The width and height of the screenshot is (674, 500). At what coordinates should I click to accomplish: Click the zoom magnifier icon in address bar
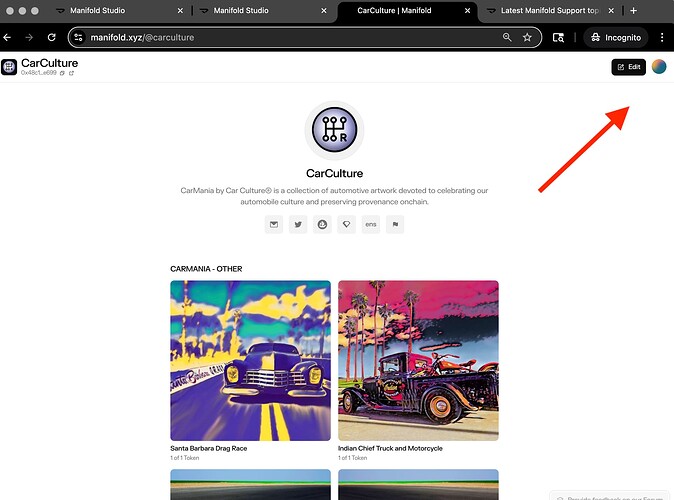507,37
